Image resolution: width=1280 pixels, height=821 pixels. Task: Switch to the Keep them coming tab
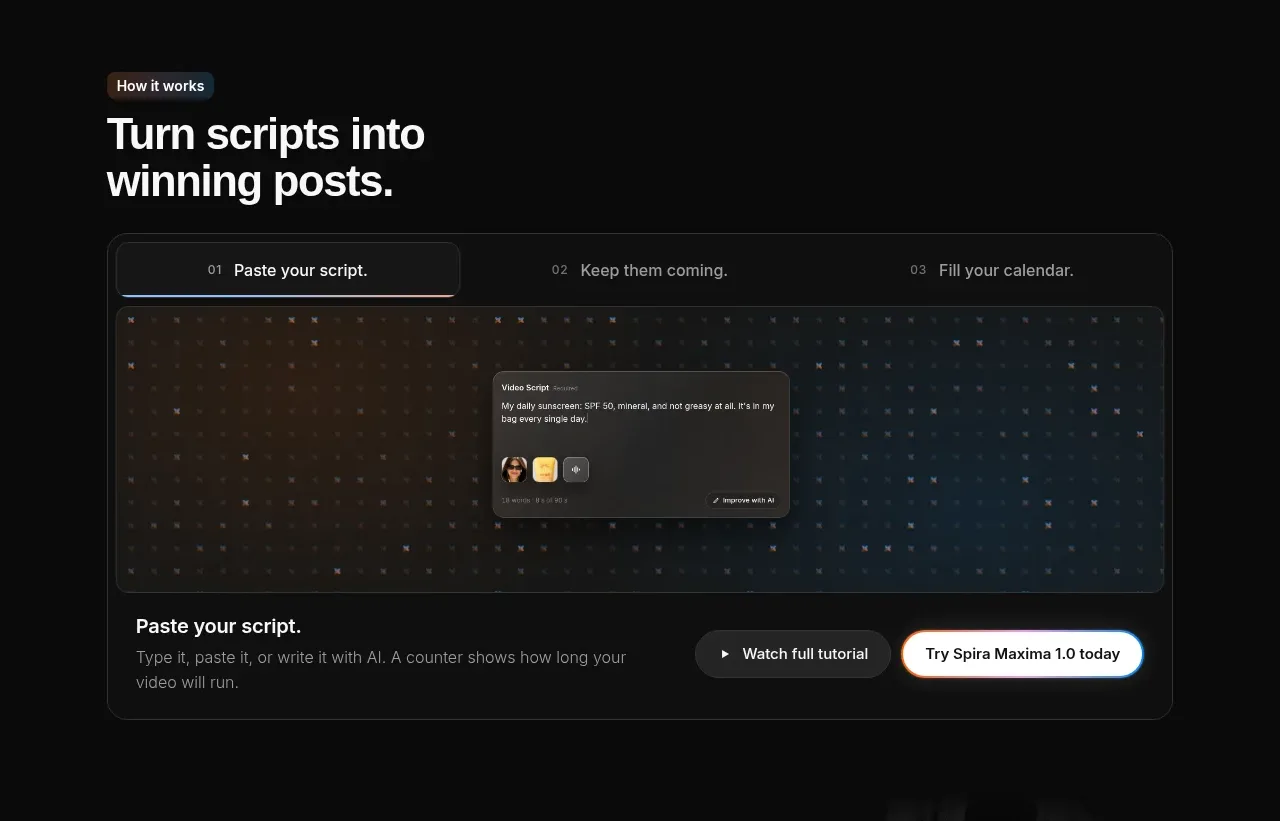640,270
